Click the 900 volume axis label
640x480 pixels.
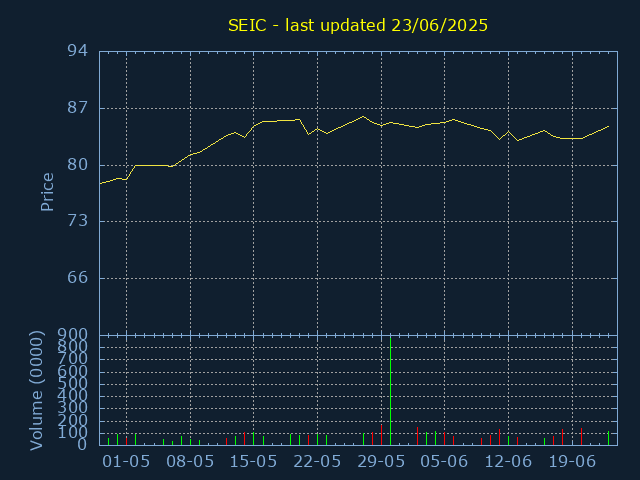click(73, 335)
